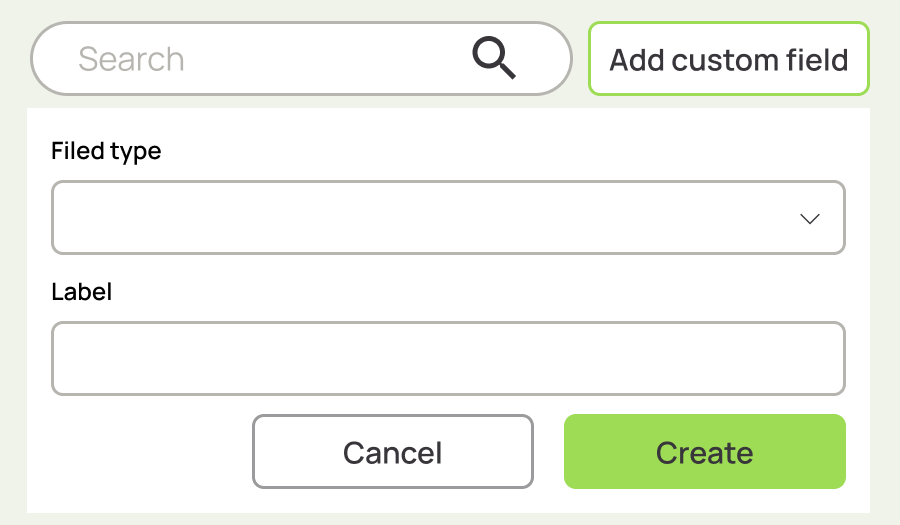Click the rounded search bar
The height and width of the screenshot is (525, 900).
(300, 59)
